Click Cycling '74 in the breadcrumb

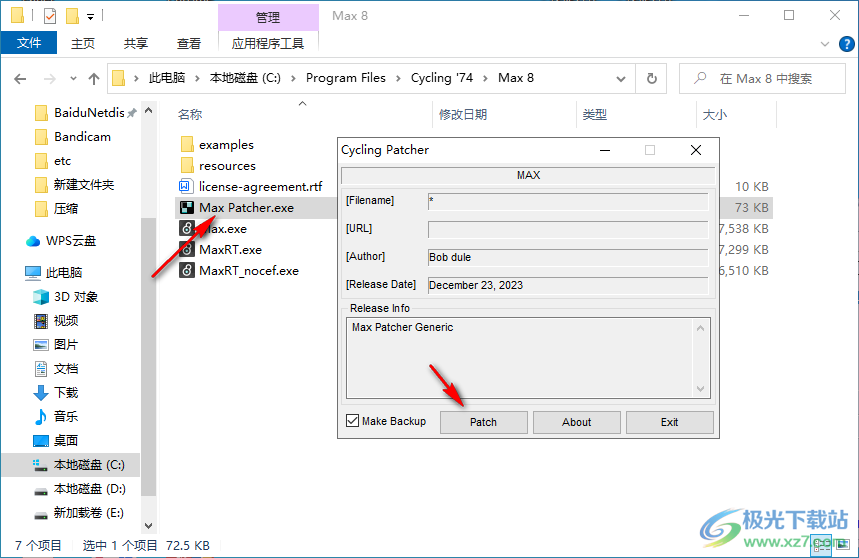coord(442,78)
